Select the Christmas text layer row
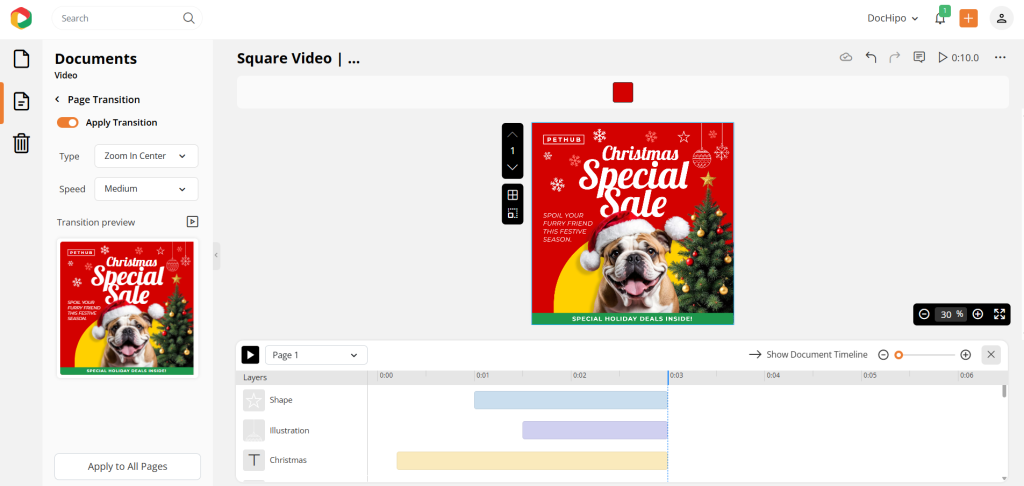This screenshot has width=1024, height=486. click(302, 460)
